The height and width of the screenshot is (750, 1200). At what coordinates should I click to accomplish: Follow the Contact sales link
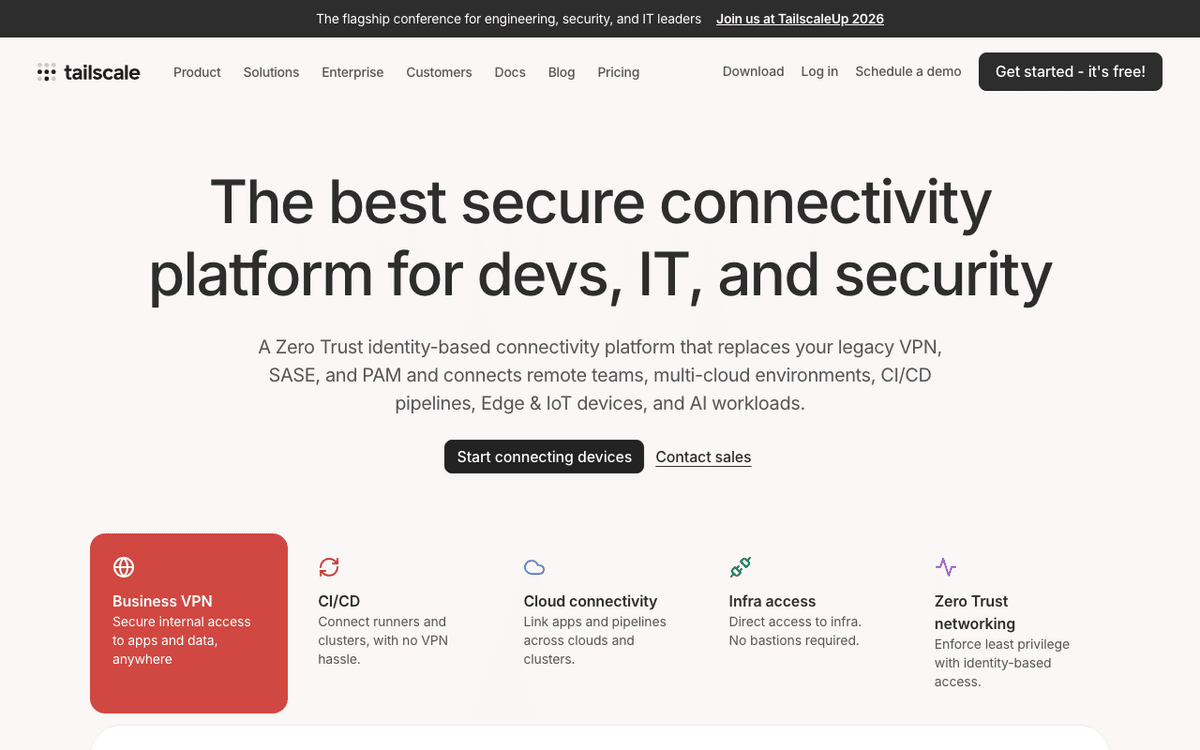point(703,457)
